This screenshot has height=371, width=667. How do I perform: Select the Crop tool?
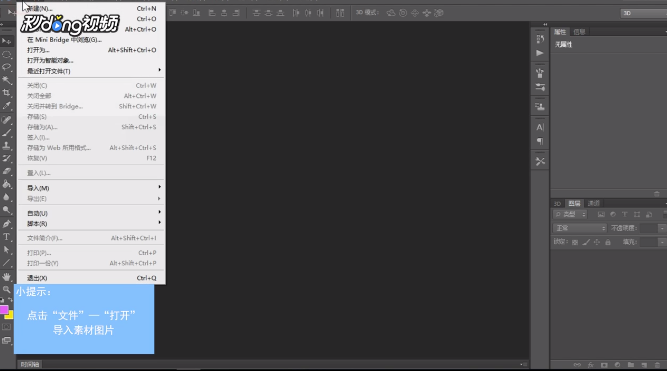6,93
